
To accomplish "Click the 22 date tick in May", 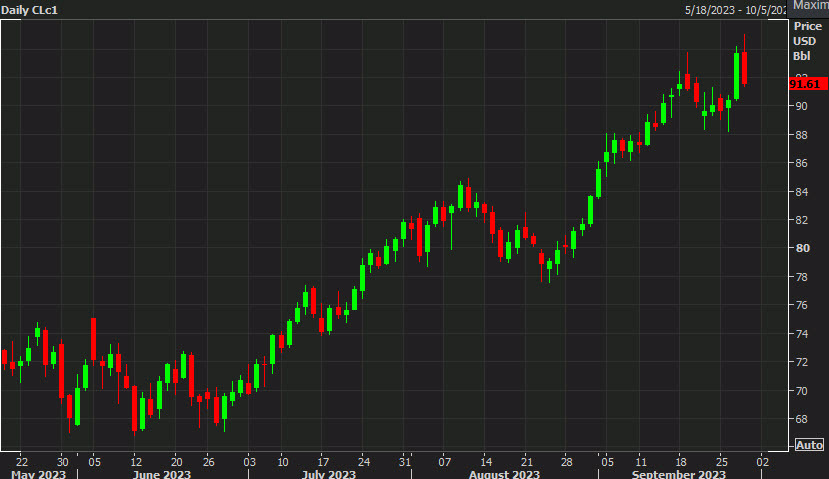I will click(x=22, y=462).
